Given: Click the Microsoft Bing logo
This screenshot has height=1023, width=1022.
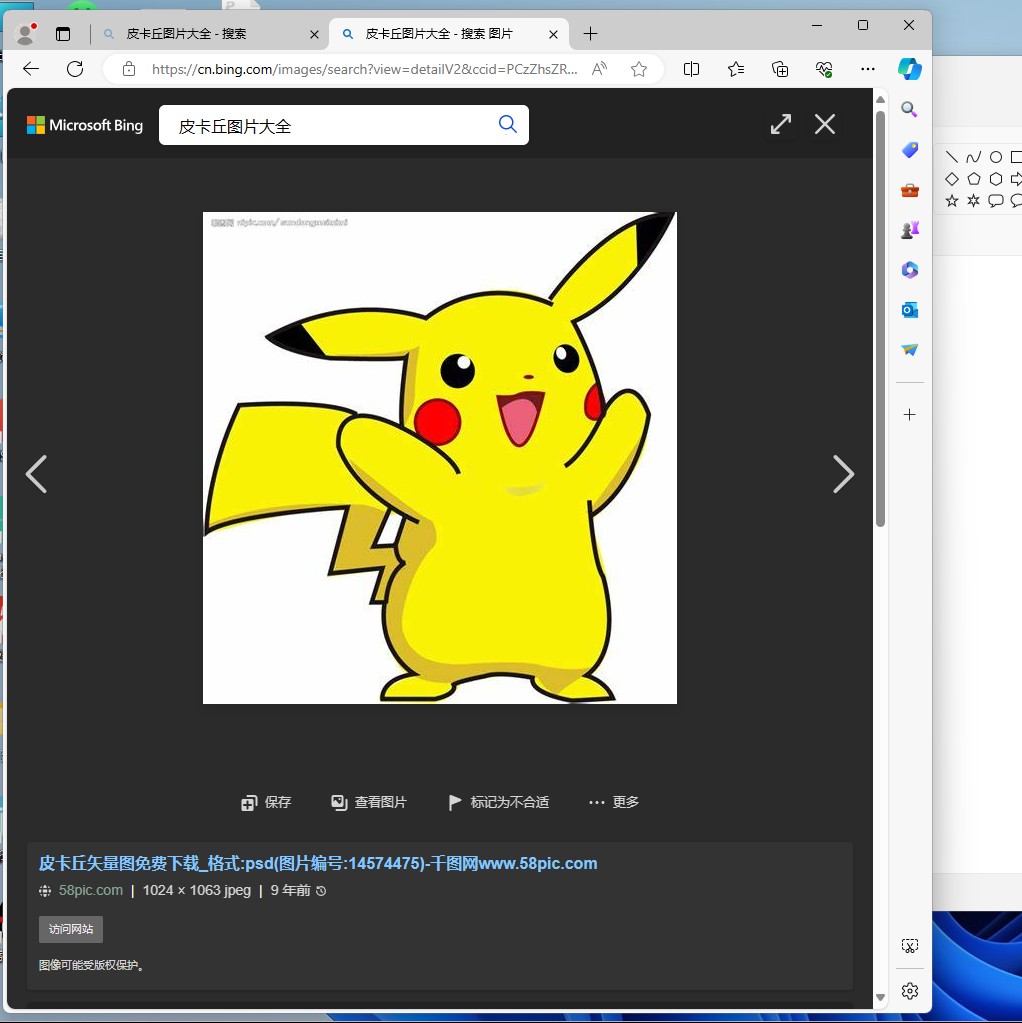Looking at the screenshot, I should point(85,125).
